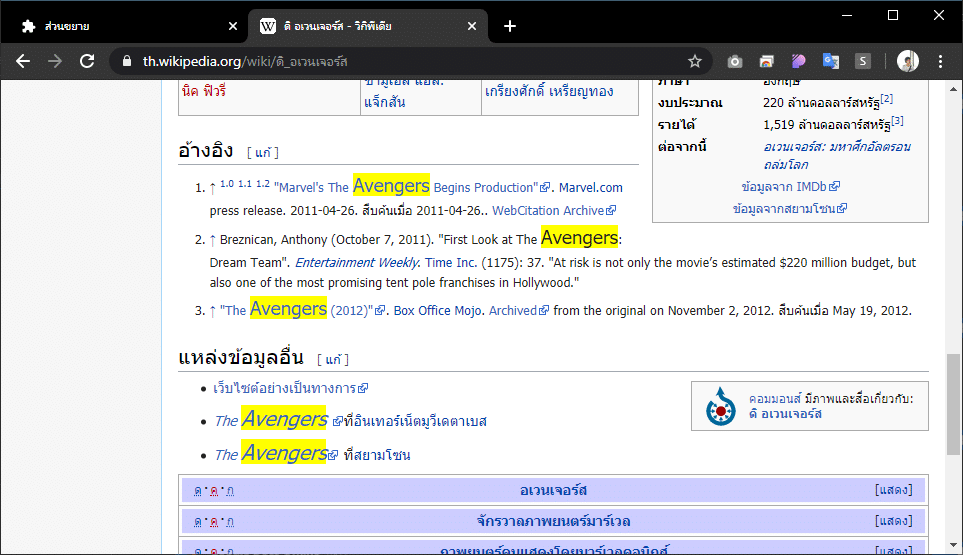
Task: Jump back via reference 3 up arrow
Action: tap(212, 311)
